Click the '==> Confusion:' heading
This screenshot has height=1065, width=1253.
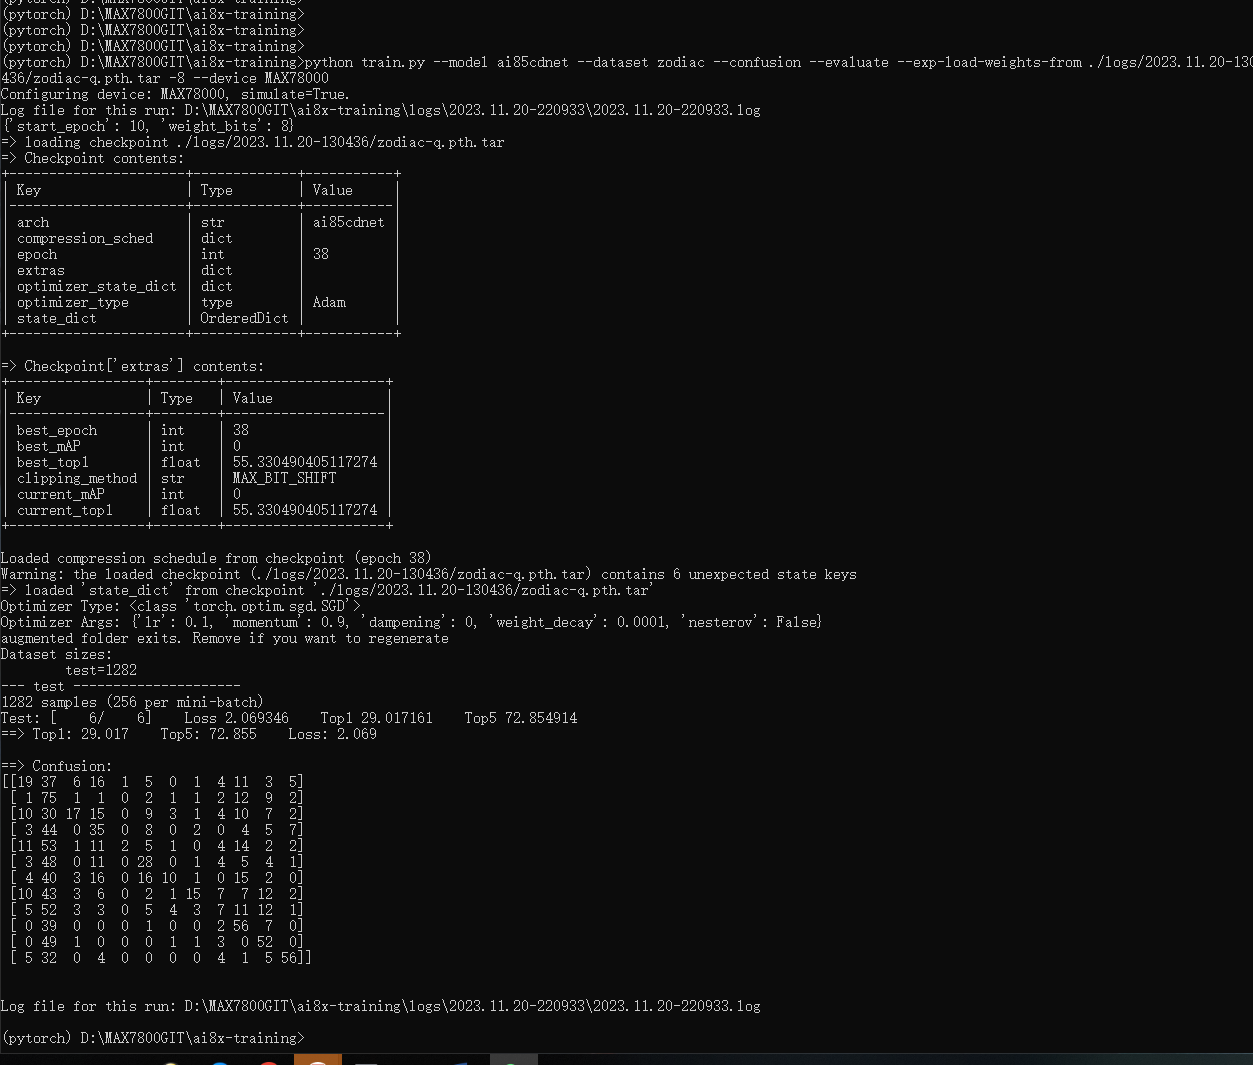(x=56, y=766)
